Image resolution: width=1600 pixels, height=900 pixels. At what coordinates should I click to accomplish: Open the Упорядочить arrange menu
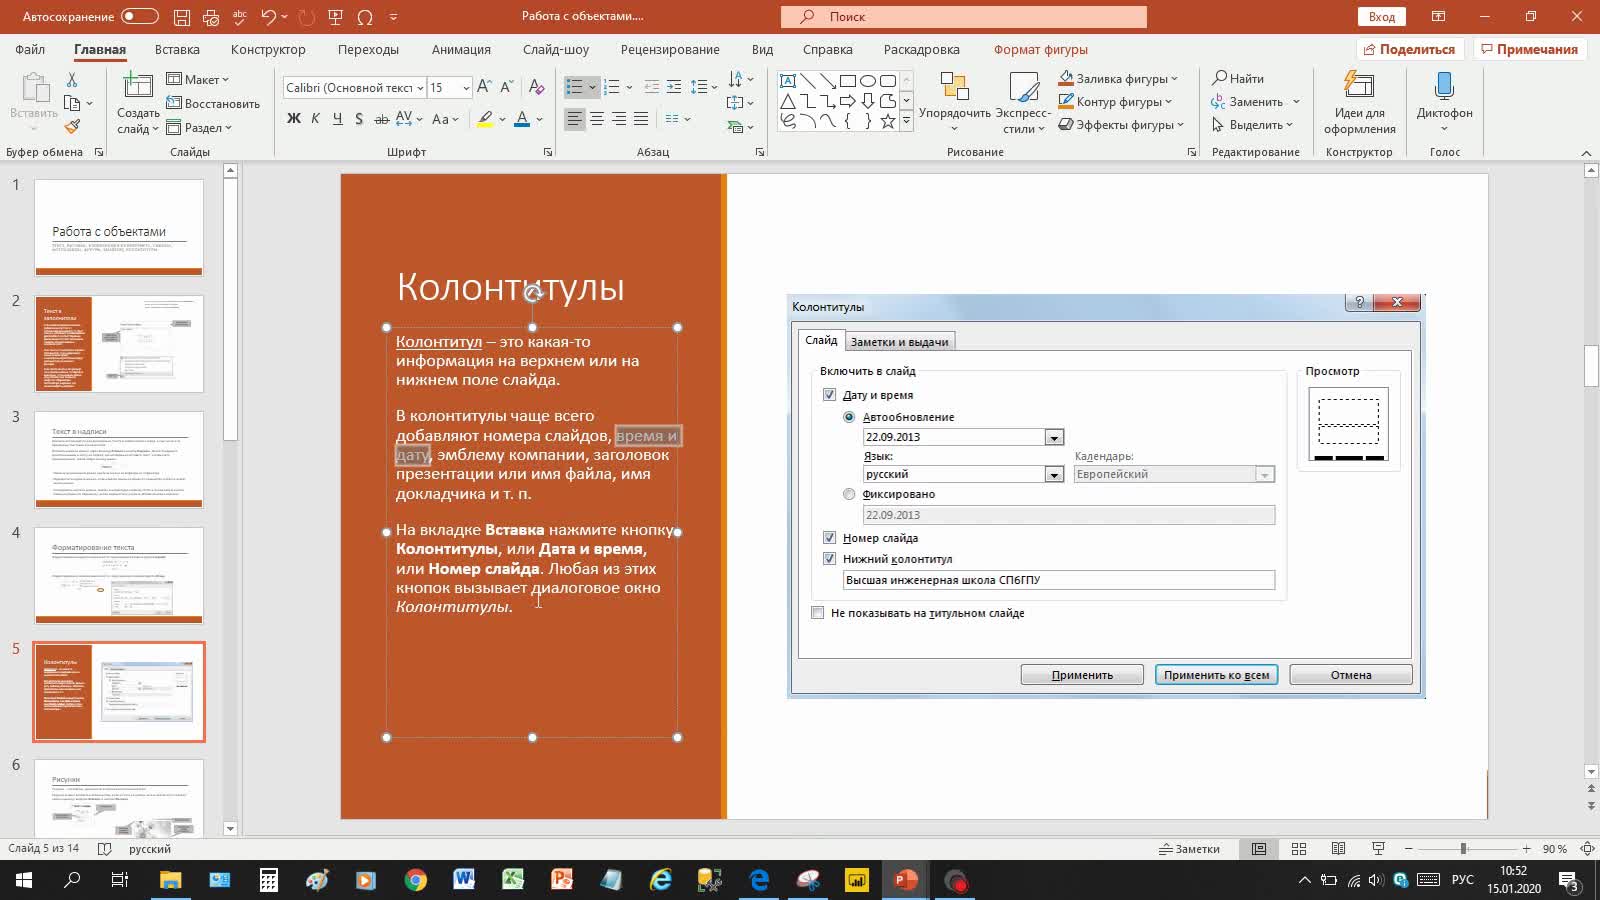pyautogui.click(x=955, y=103)
